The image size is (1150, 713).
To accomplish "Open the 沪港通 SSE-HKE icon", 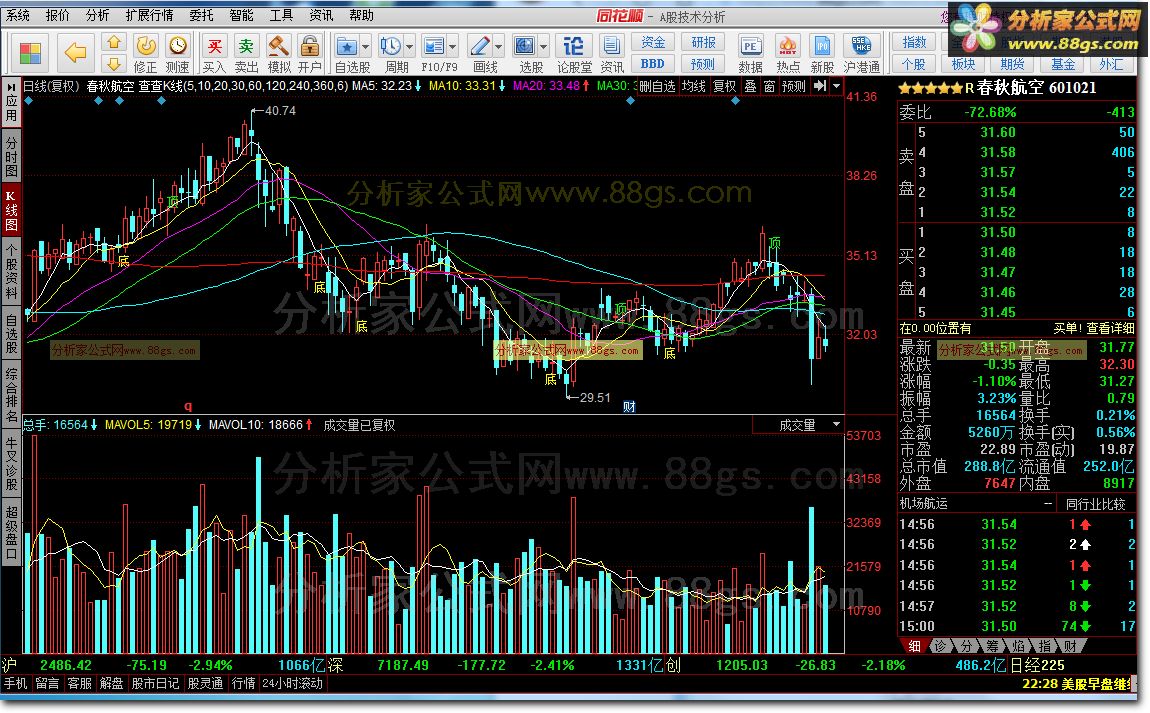I will coord(861,54).
